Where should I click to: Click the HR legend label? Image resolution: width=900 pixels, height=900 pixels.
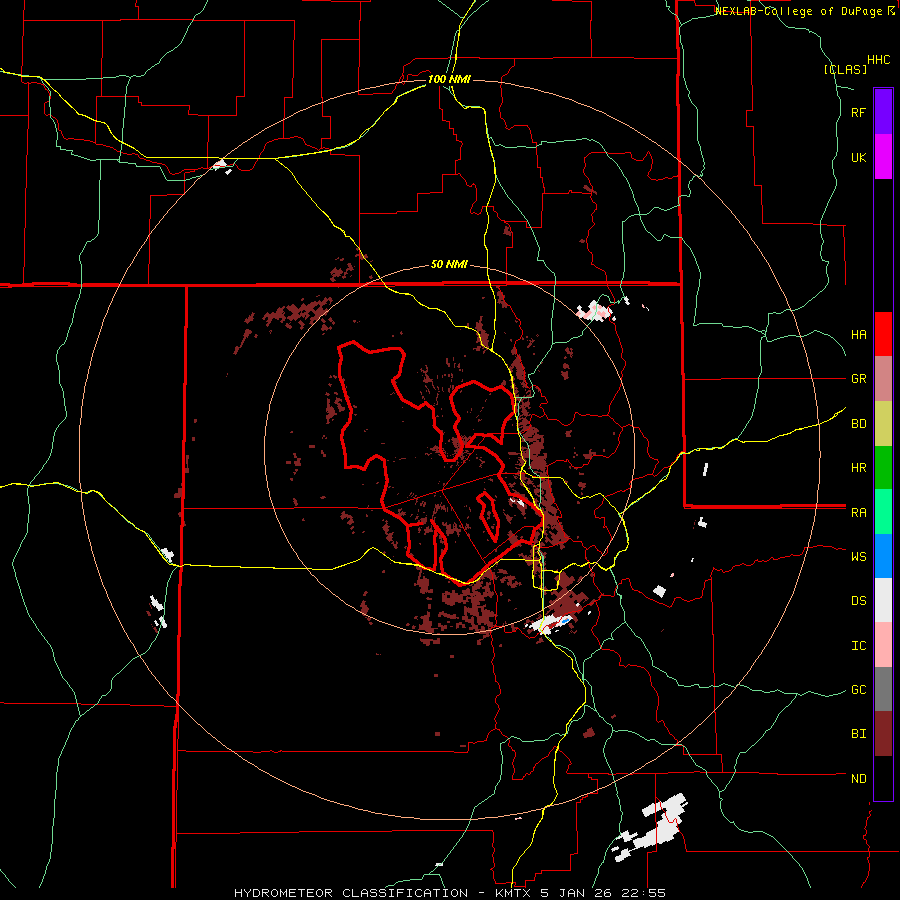[858, 468]
